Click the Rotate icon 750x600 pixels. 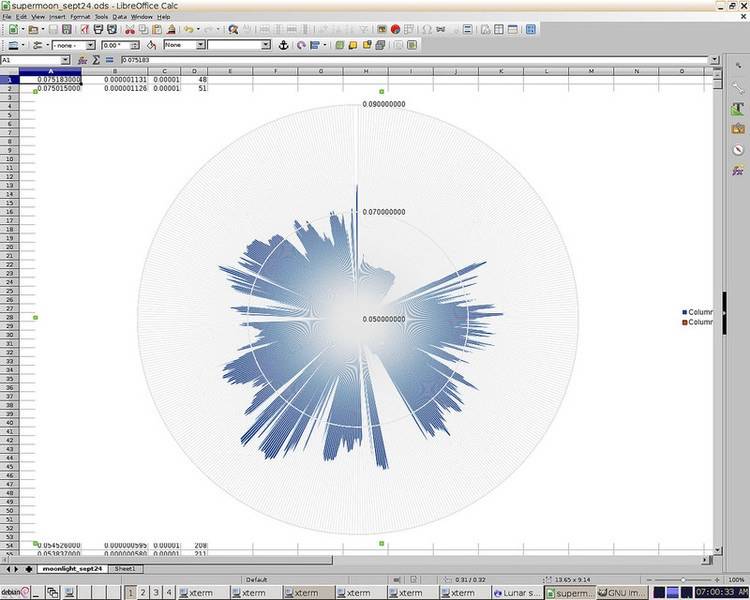click(301, 45)
